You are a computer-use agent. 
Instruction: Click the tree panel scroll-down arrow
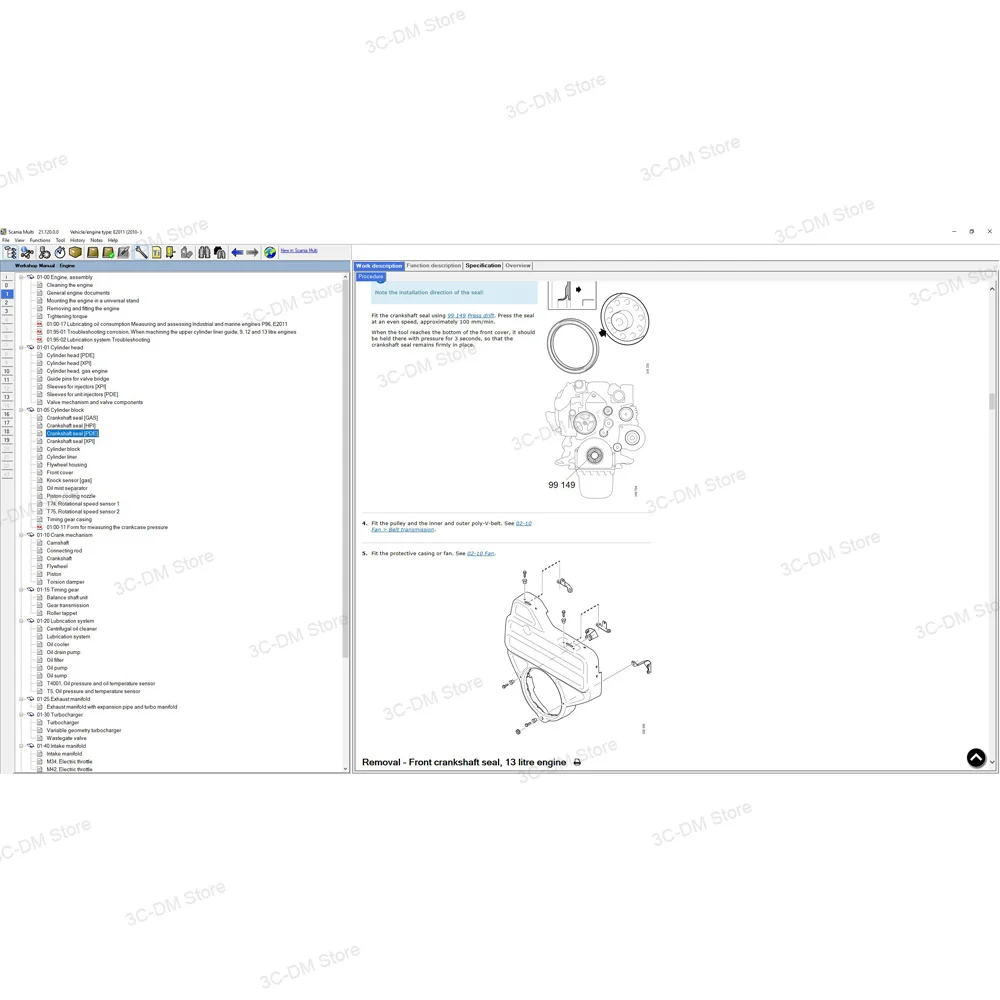[x=346, y=769]
